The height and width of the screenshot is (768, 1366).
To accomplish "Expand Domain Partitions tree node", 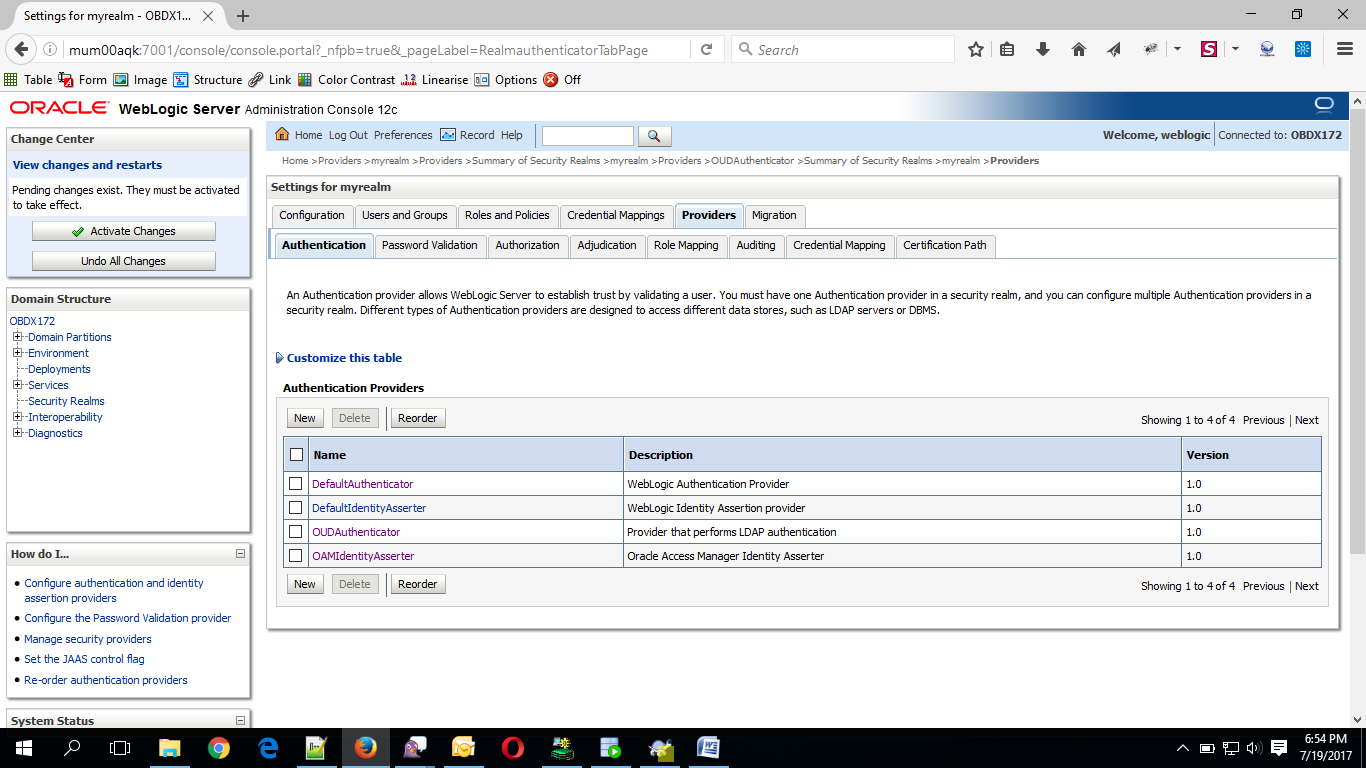I will [x=17, y=337].
